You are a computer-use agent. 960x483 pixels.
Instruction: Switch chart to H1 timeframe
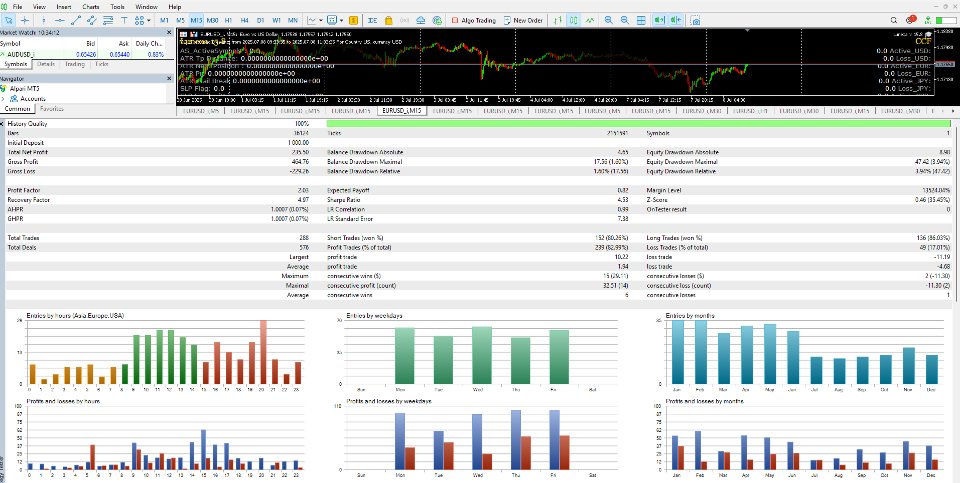[229, 20]
